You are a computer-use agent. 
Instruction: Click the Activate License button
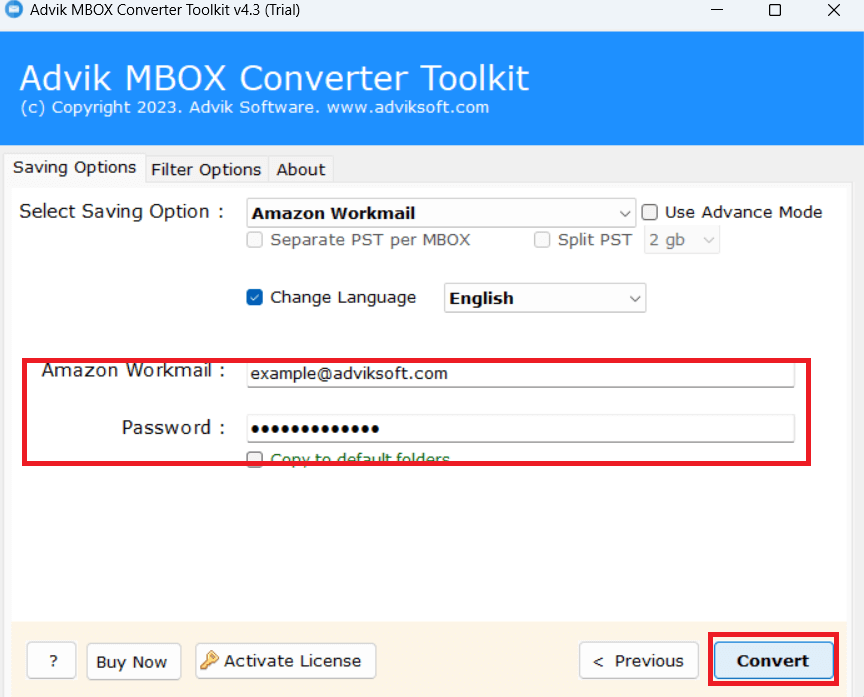pyautogui.click(x=285, y=660)
